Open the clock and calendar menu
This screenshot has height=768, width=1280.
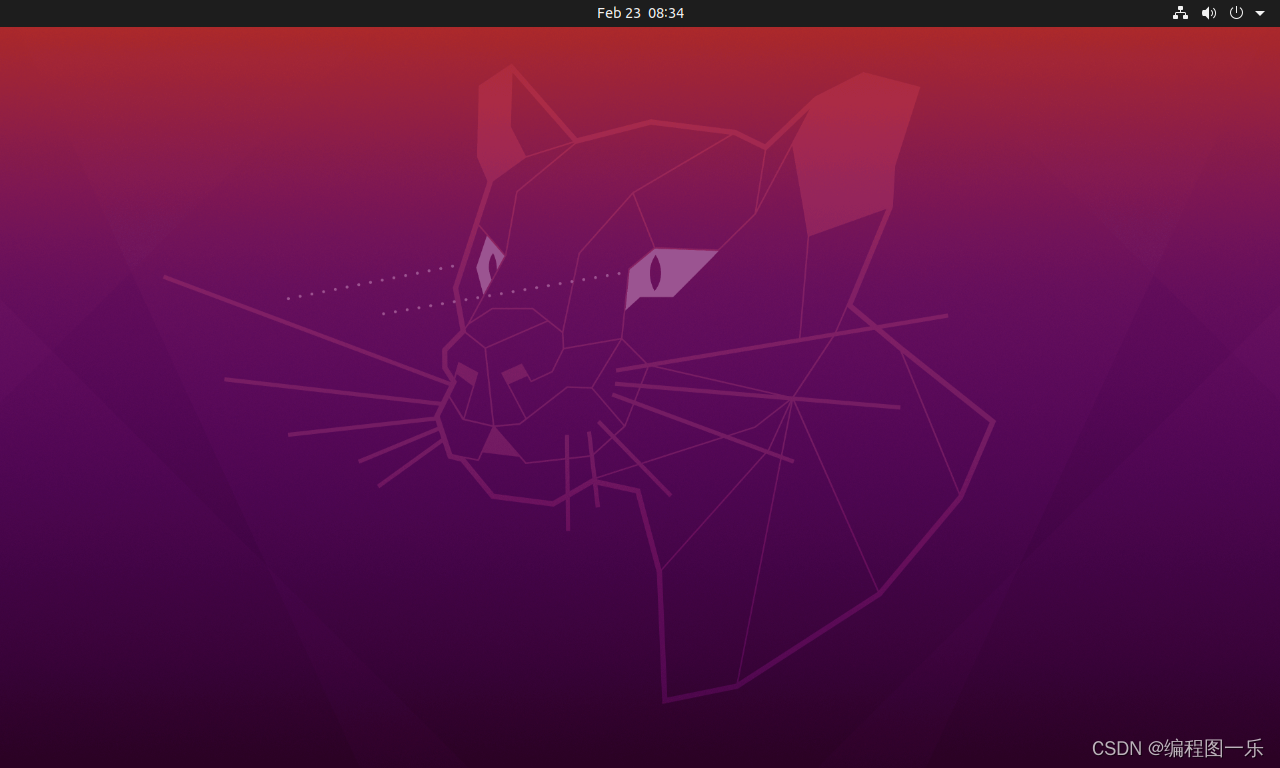[640, 13]
